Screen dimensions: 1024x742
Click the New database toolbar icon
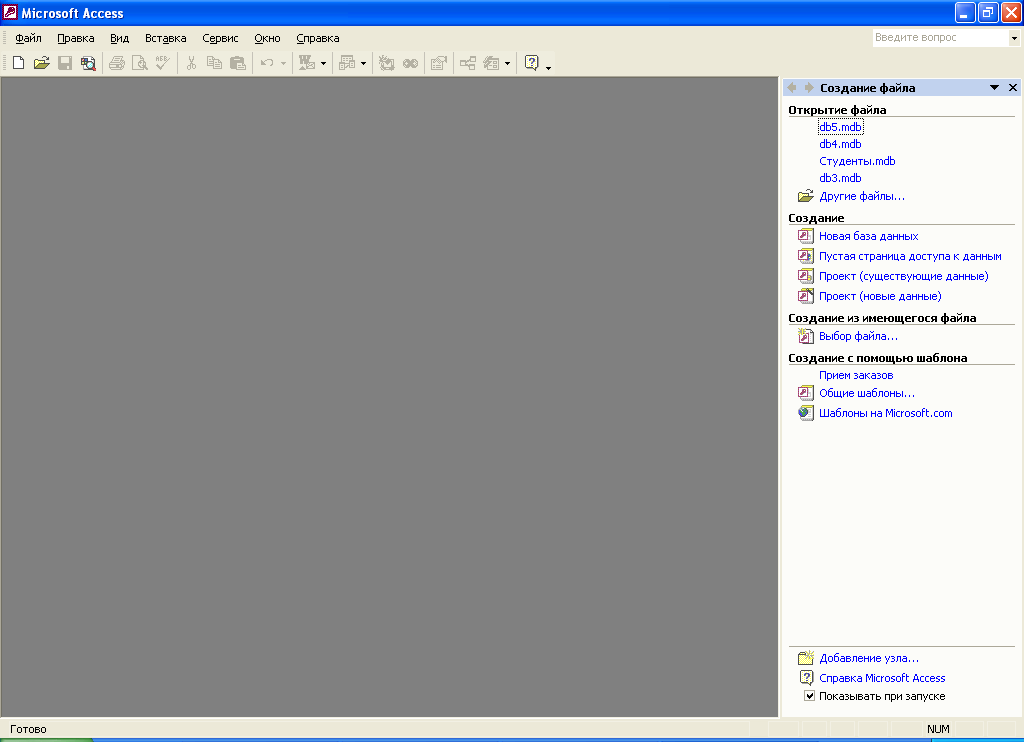[x=18, y=63]
